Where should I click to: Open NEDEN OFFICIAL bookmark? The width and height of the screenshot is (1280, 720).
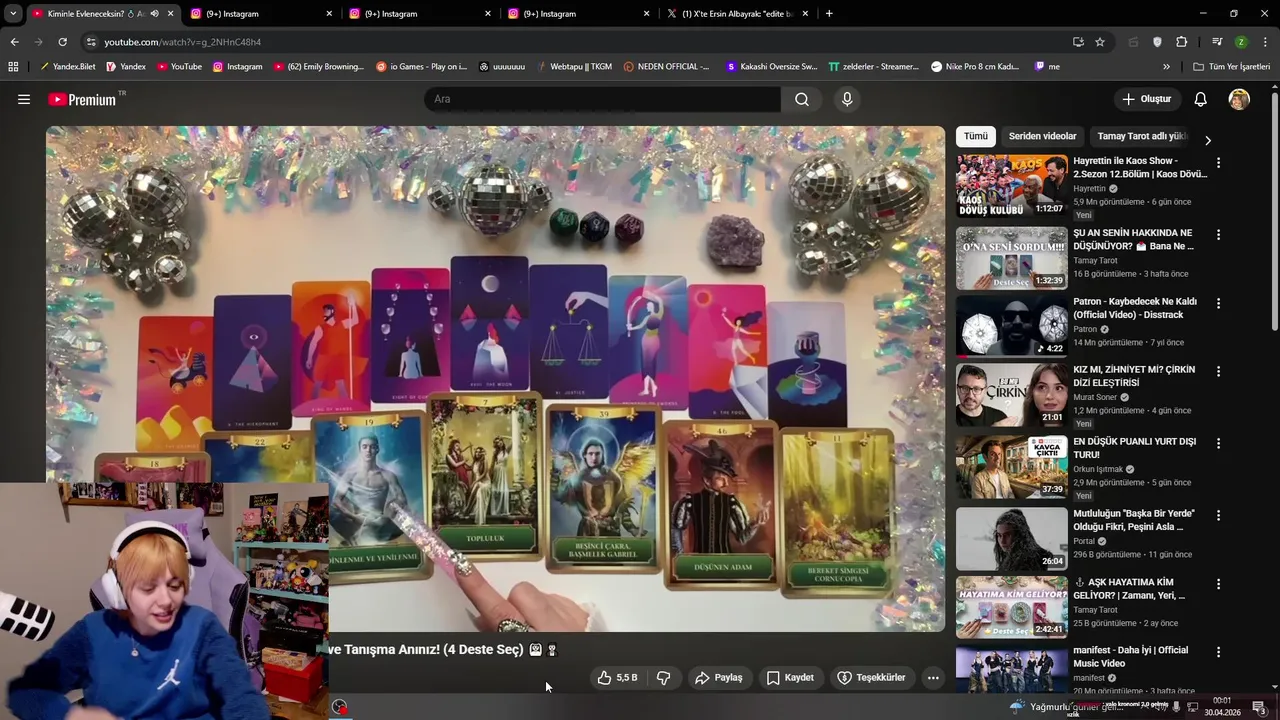tap(666, 67)
